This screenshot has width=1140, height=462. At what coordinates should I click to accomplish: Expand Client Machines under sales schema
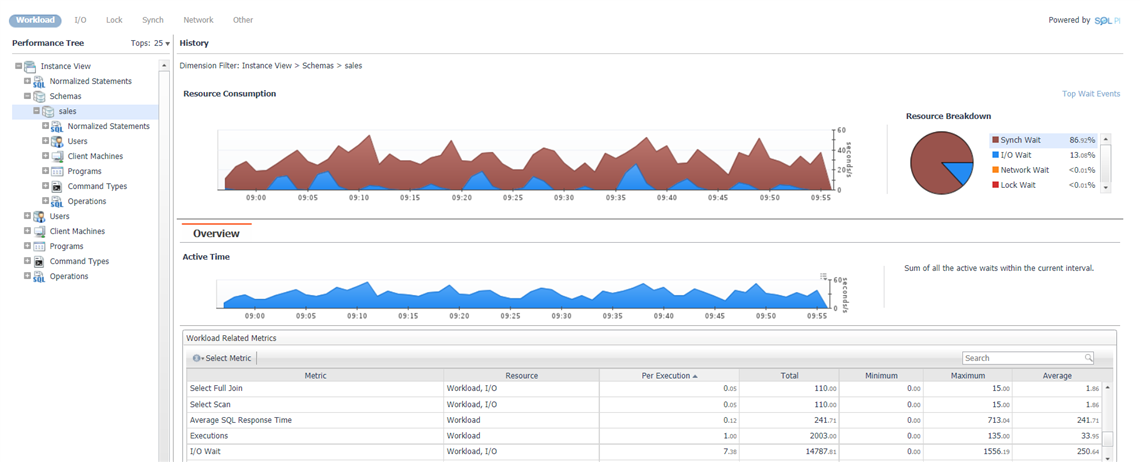[45, 156]
